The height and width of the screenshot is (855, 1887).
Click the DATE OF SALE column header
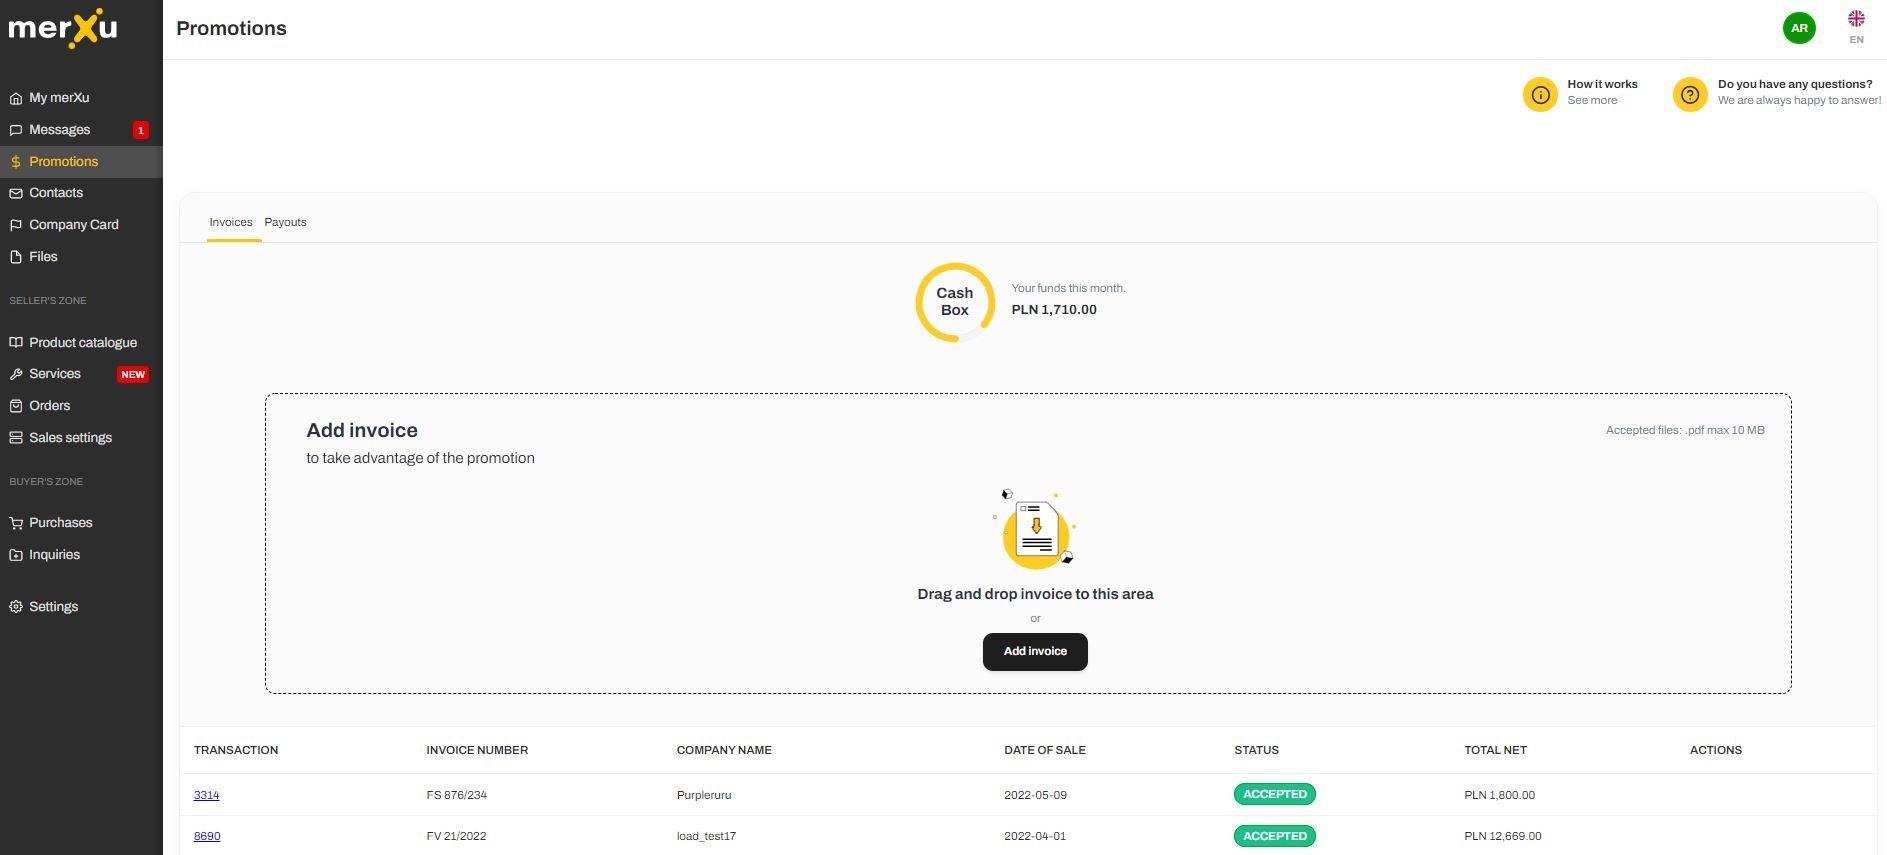click(x=1045, y=750)
